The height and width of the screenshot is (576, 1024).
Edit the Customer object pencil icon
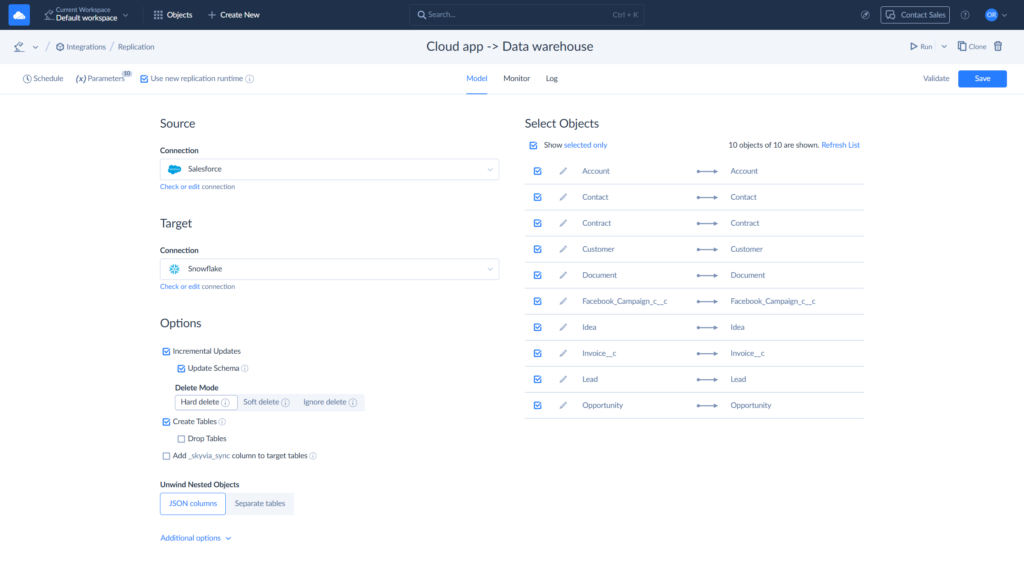tap(563, 249)
